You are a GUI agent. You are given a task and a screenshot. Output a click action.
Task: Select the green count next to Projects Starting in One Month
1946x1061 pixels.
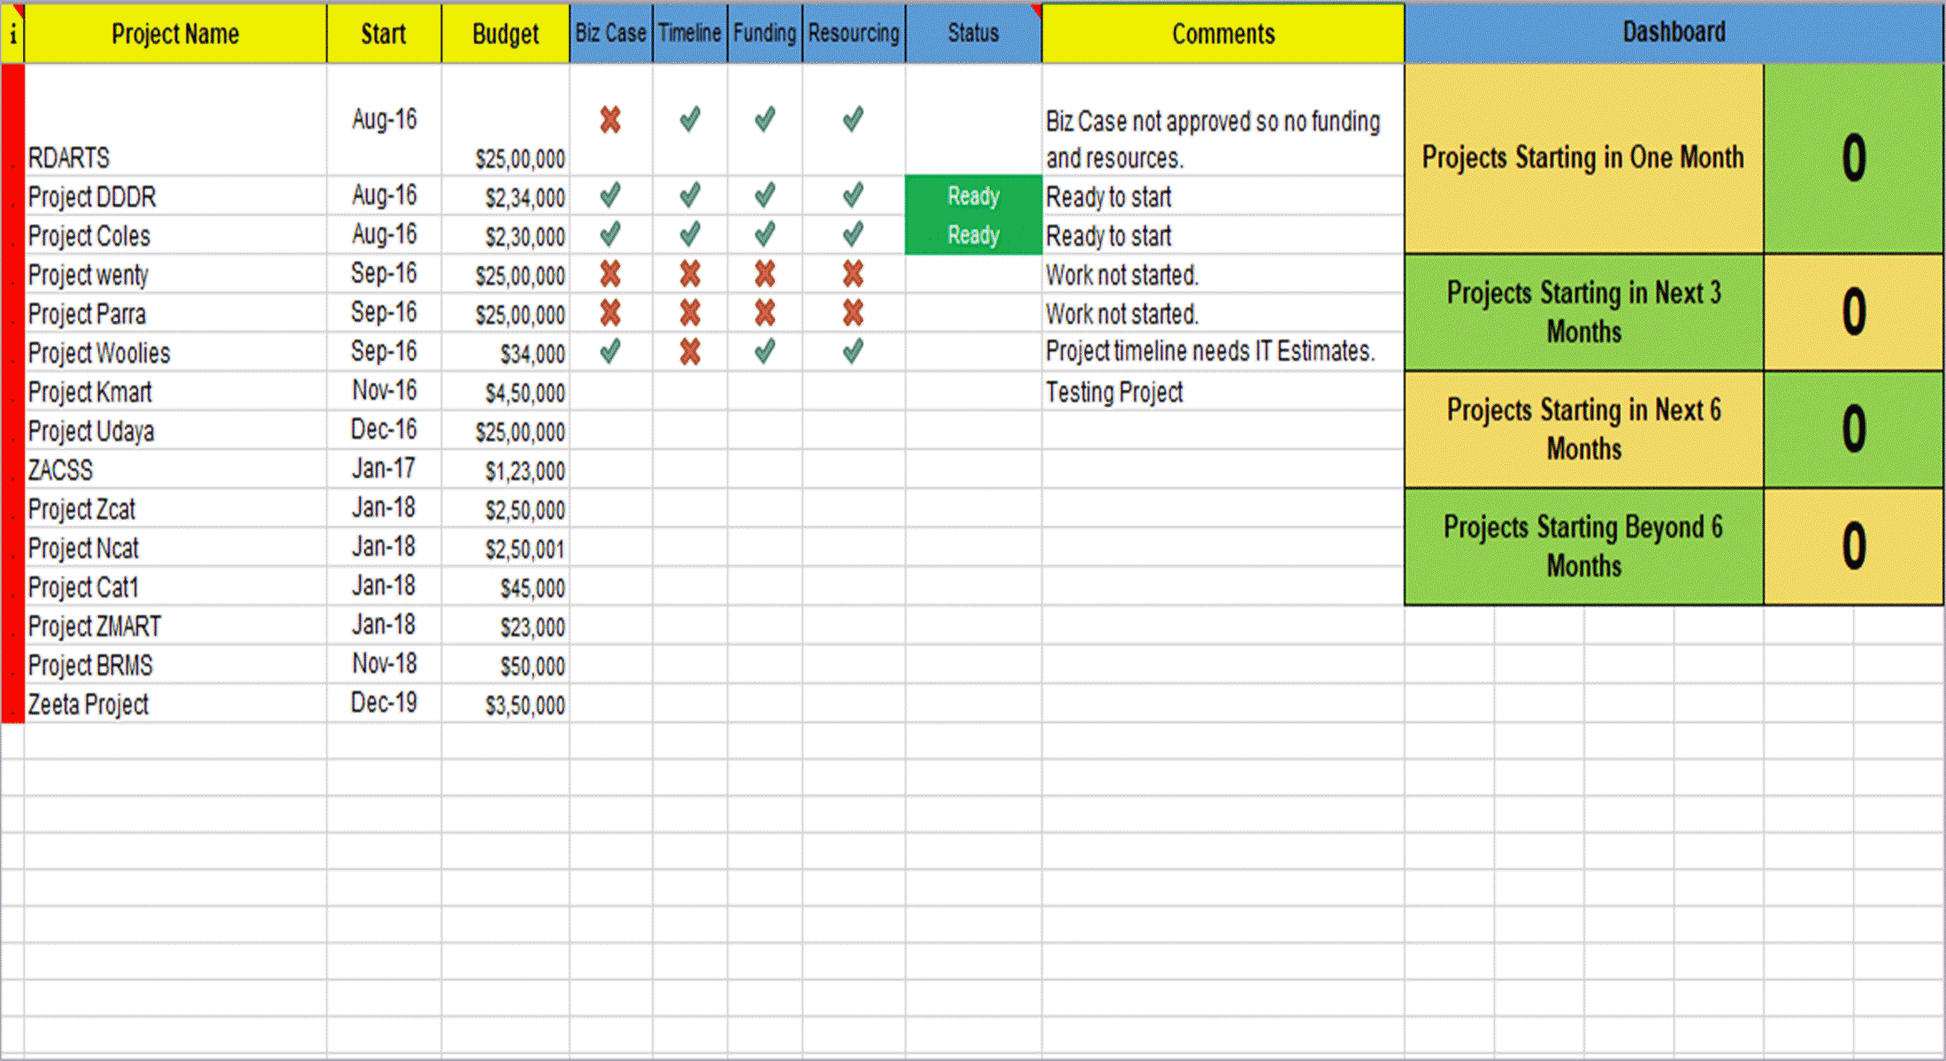click(1853, 158)
